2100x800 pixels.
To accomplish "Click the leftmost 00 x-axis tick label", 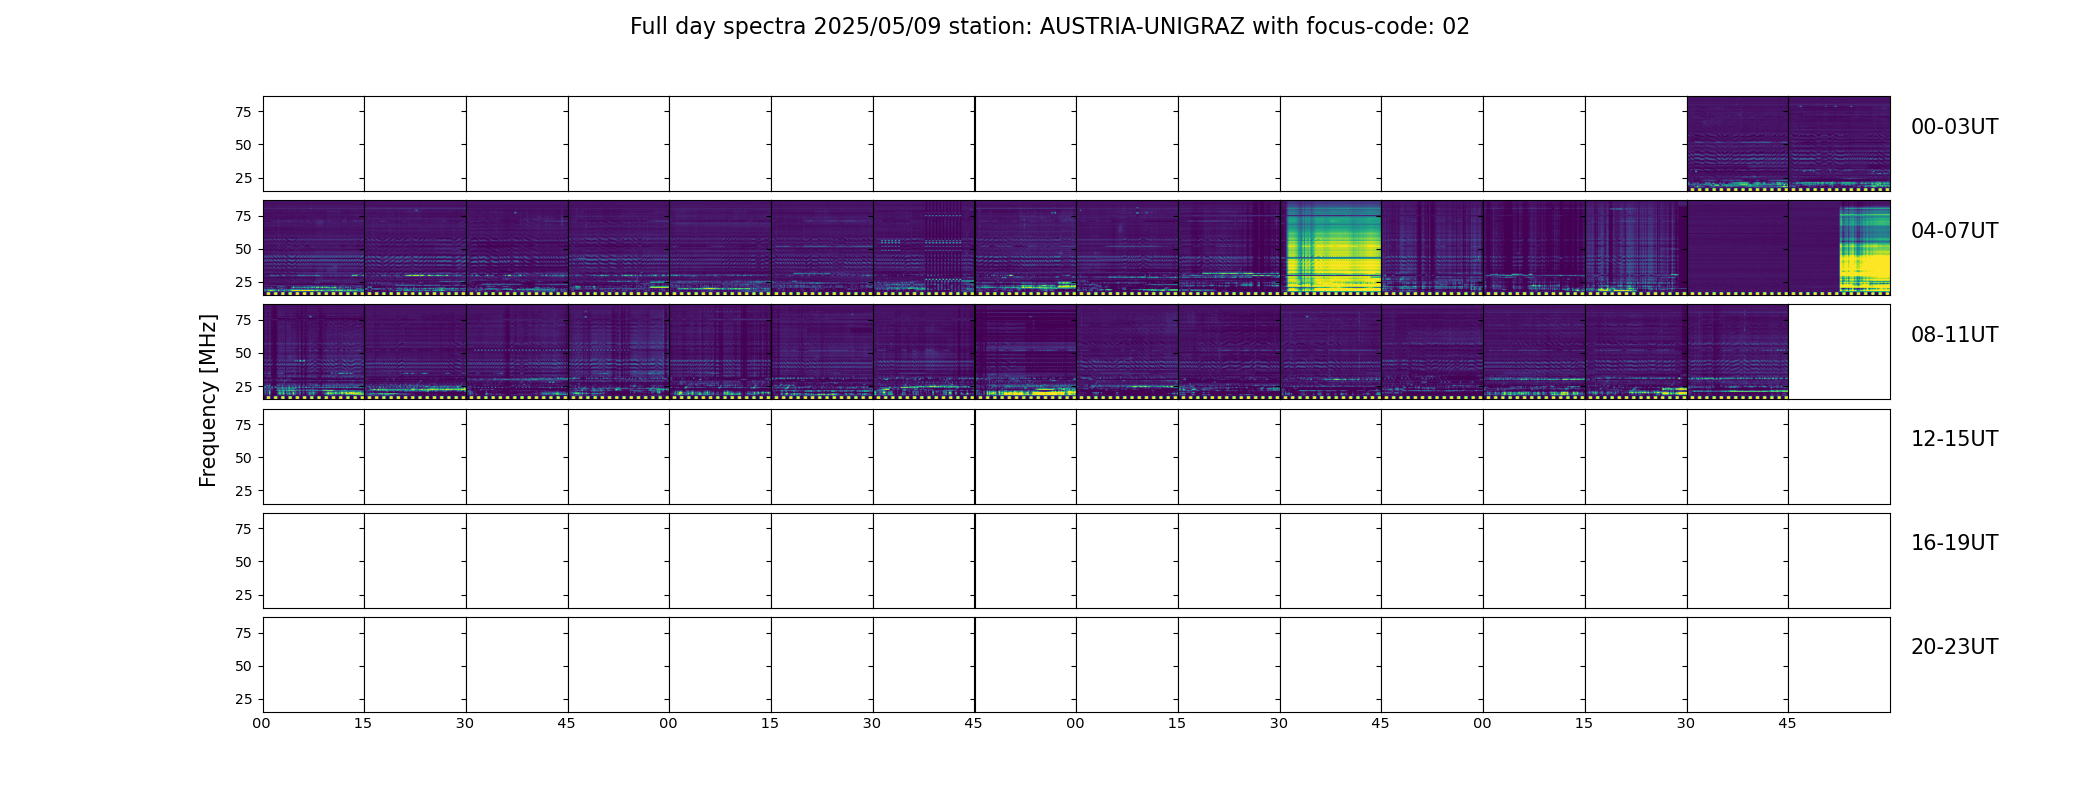I will pos(261,723).
